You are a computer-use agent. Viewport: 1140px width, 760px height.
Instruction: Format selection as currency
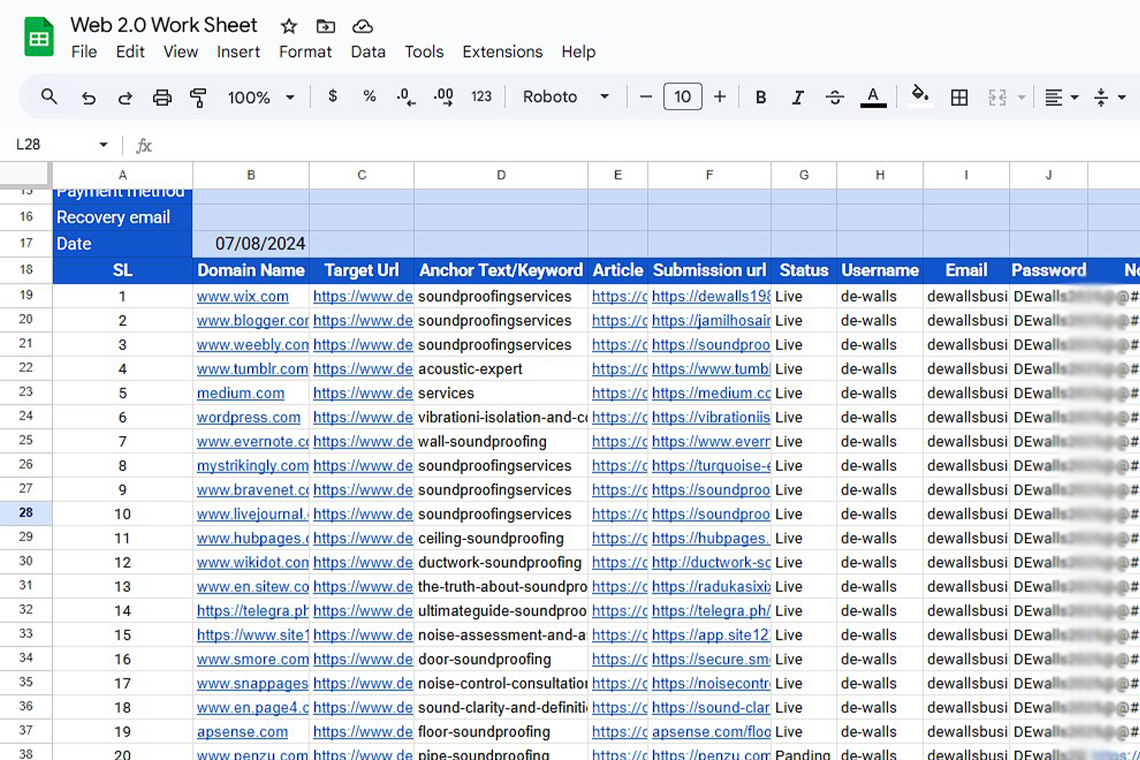[332, 97]
